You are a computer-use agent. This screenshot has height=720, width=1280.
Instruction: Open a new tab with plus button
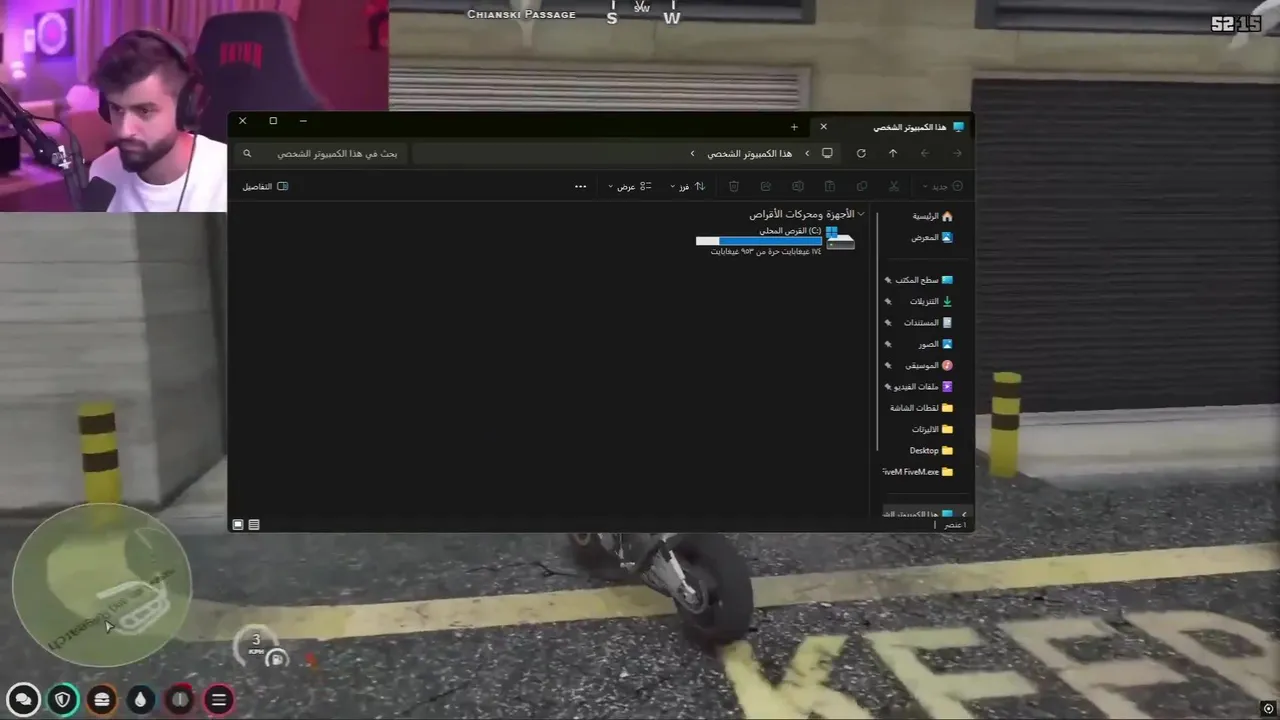[x=794, y=127]
